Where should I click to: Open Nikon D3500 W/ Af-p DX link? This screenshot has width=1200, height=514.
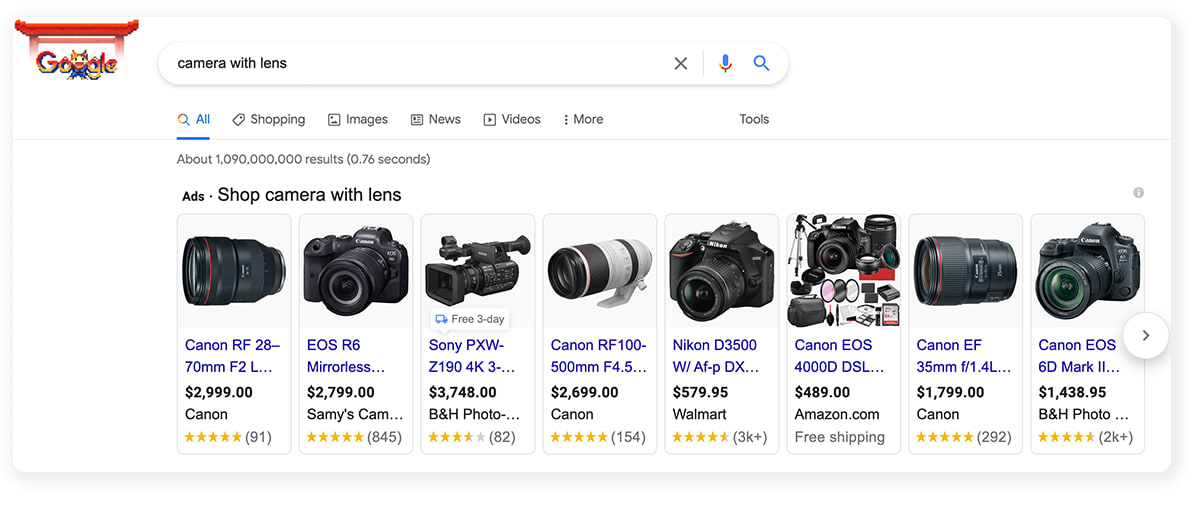pos(716,356)
